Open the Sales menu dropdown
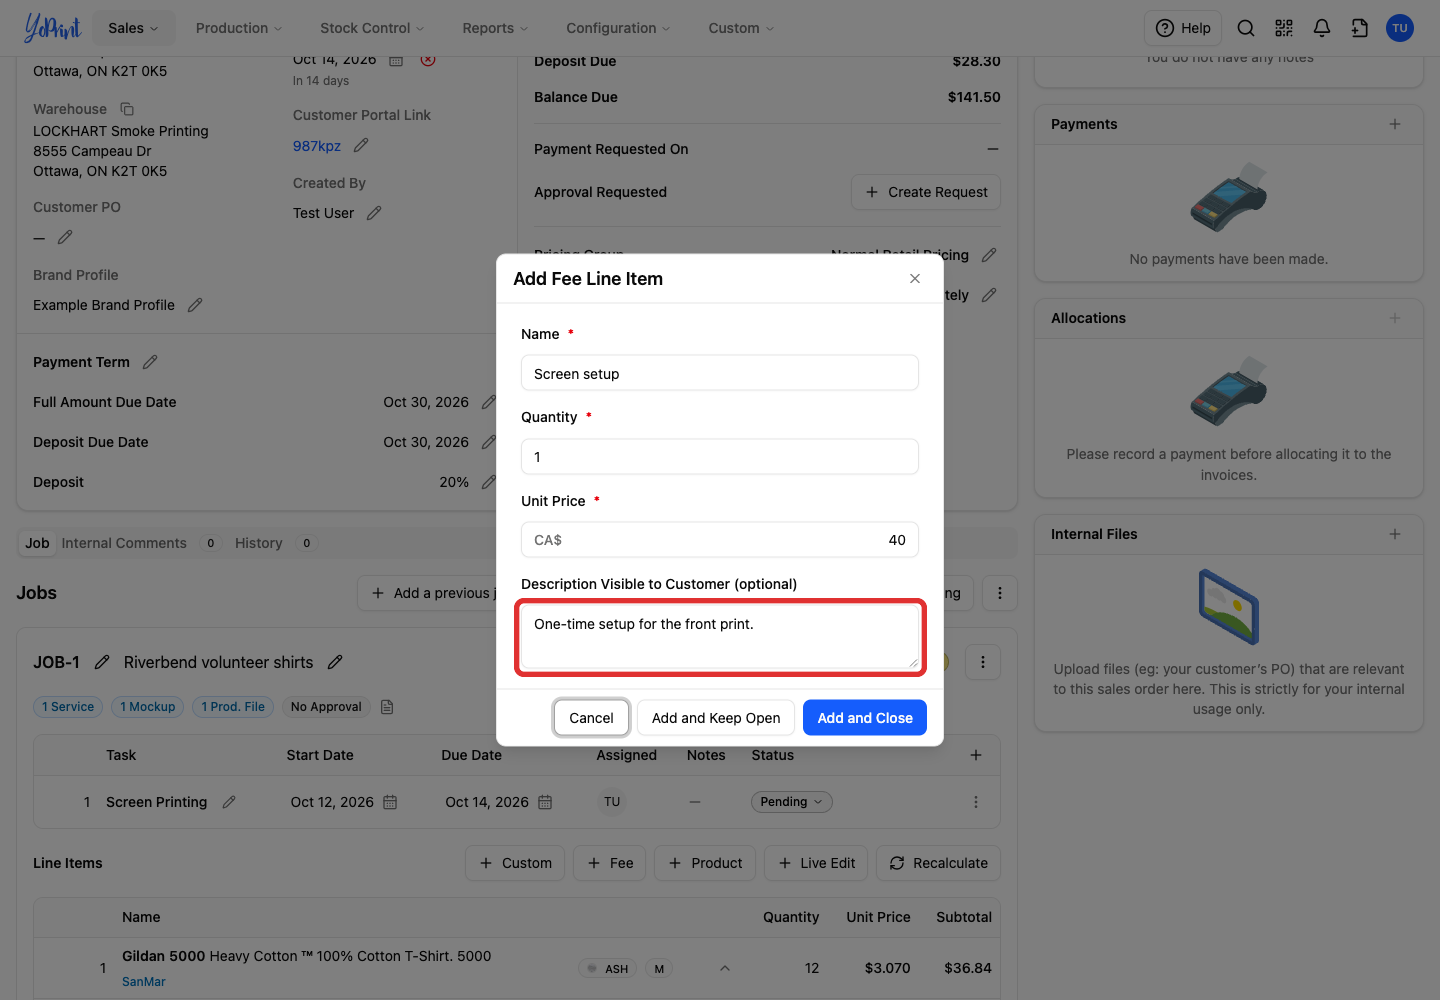1440x1000 pixels. click(x=133, y=28)
